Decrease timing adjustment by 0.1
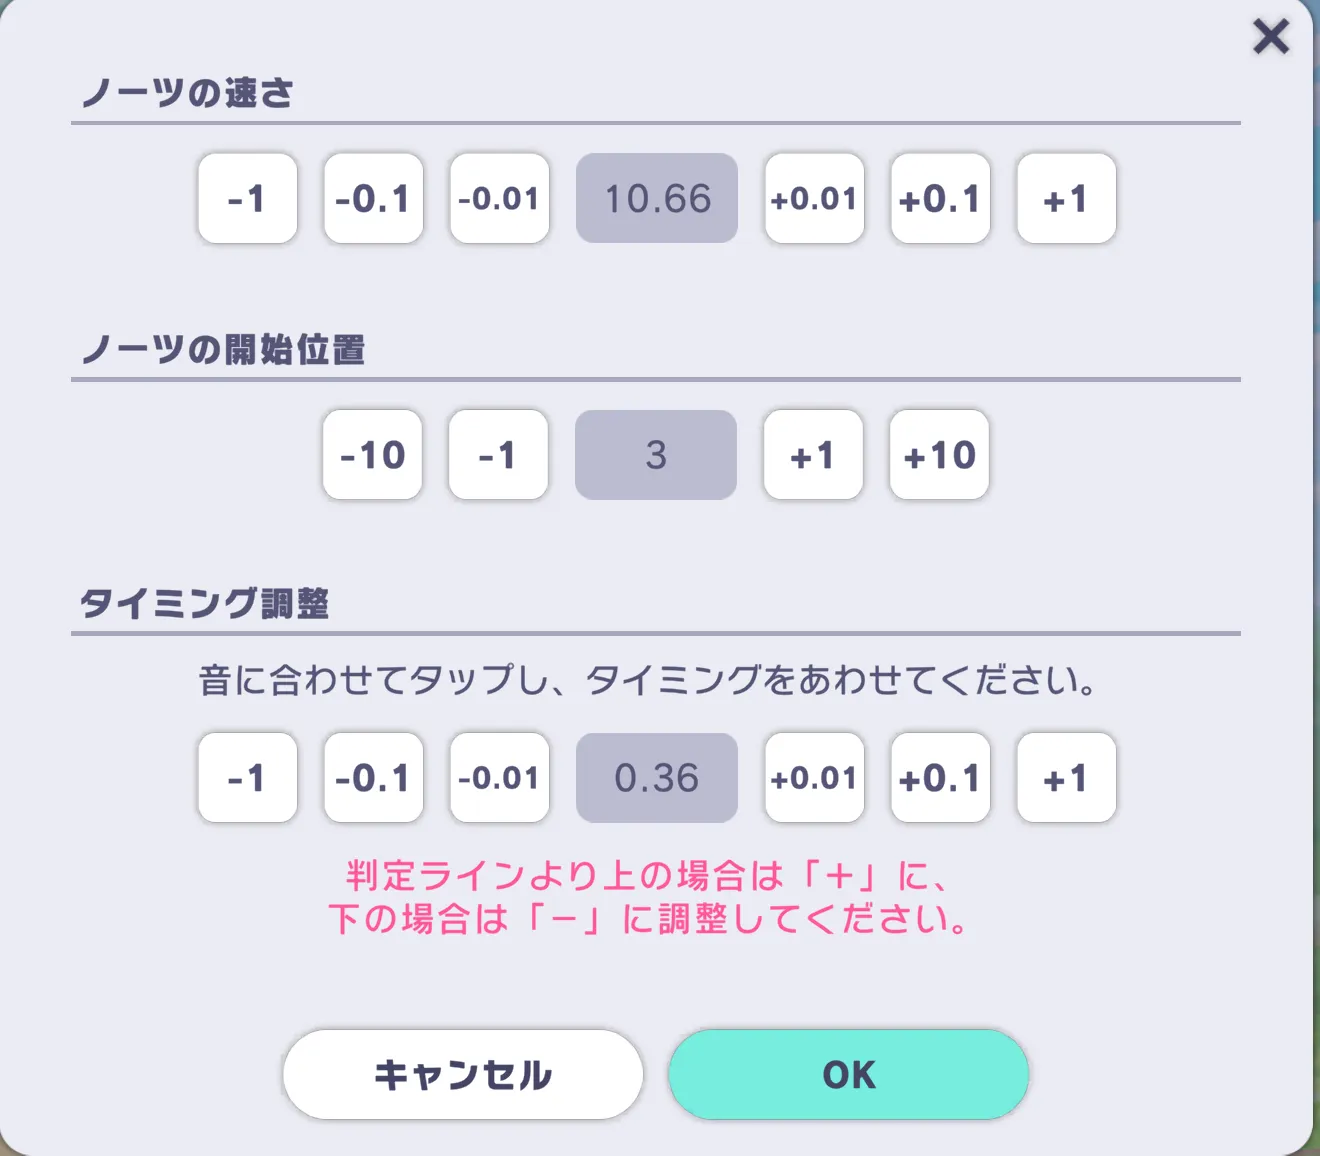 pos(373,778)
